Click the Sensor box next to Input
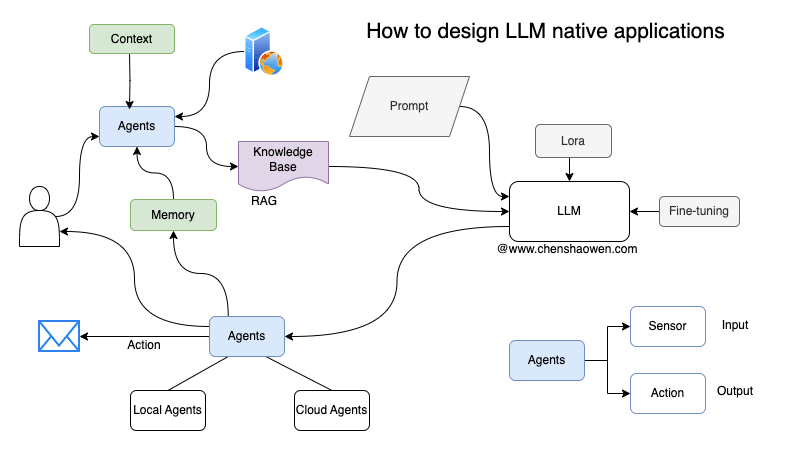Screen dimensions: 788x471 click(x=668, y=326)
